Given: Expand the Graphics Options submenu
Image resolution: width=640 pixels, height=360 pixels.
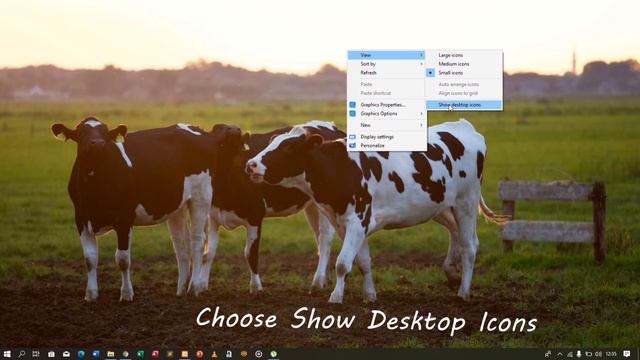Looking at the screenshot, I should point(386,113).
